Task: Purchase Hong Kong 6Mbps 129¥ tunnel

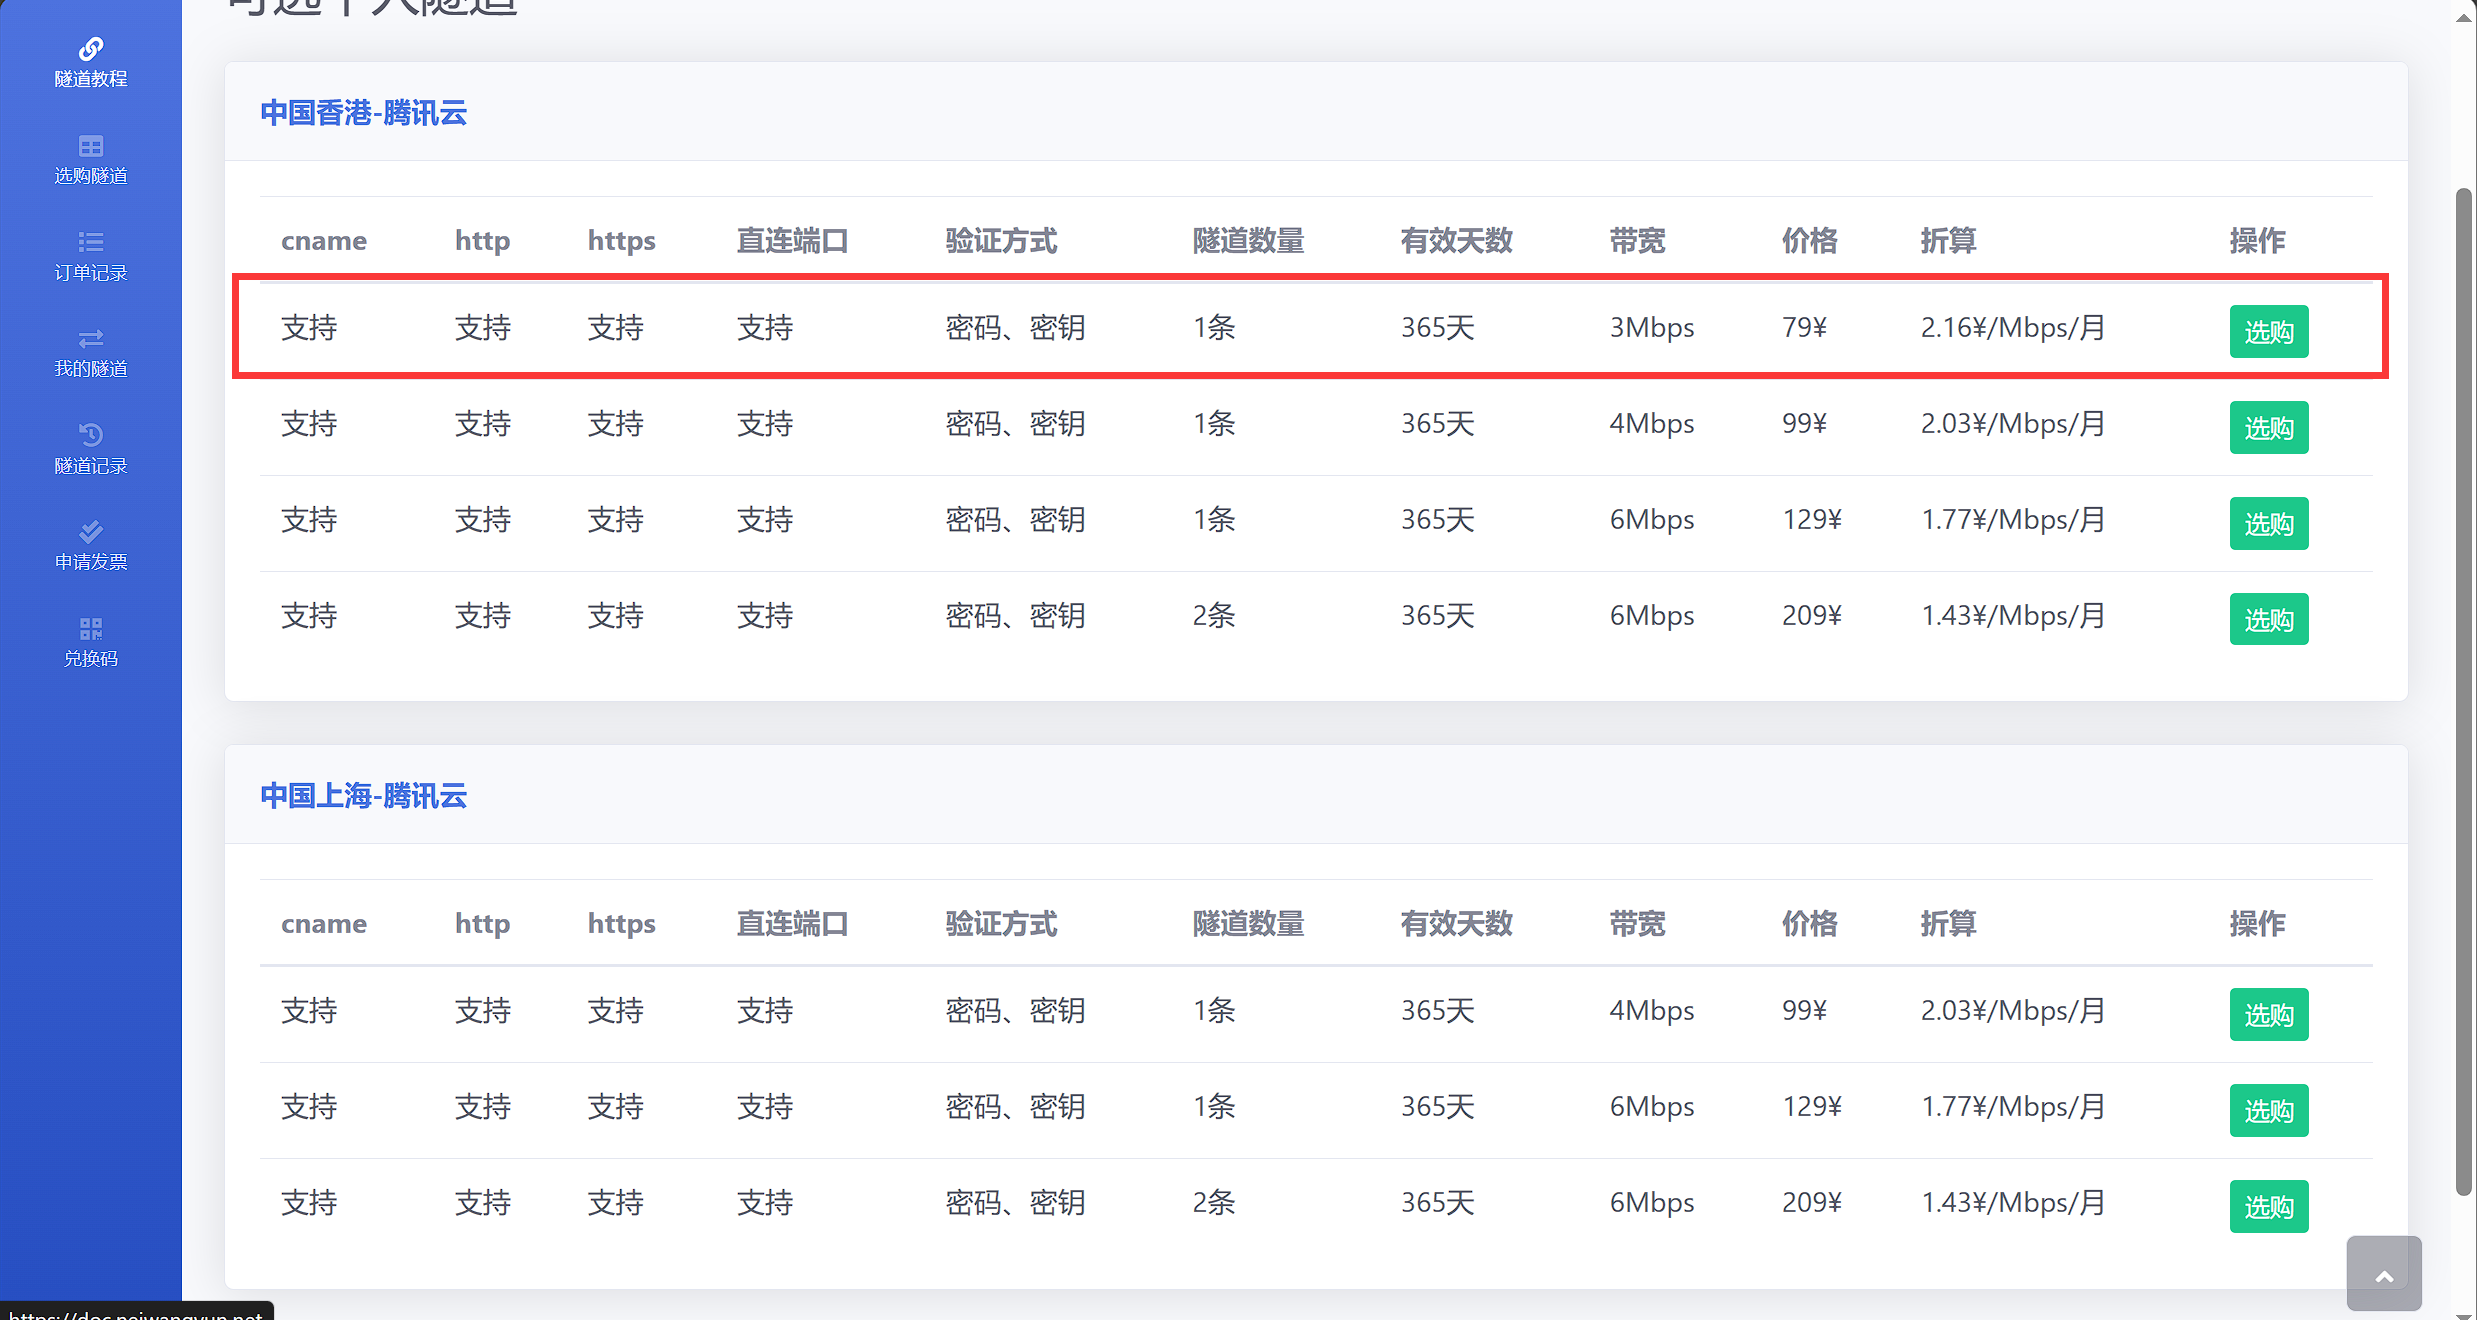Action: pos(2268,523)
